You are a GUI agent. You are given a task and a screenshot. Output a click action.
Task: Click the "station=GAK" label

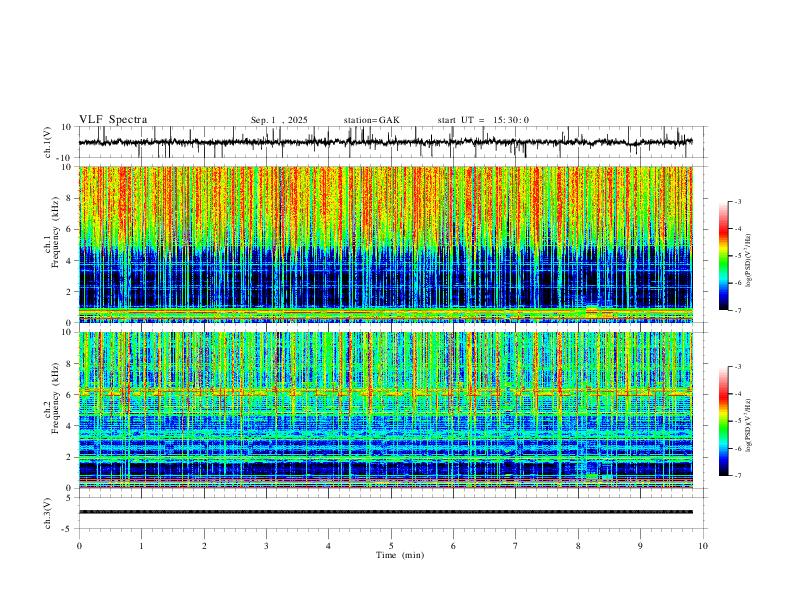[x=371, y=120]
